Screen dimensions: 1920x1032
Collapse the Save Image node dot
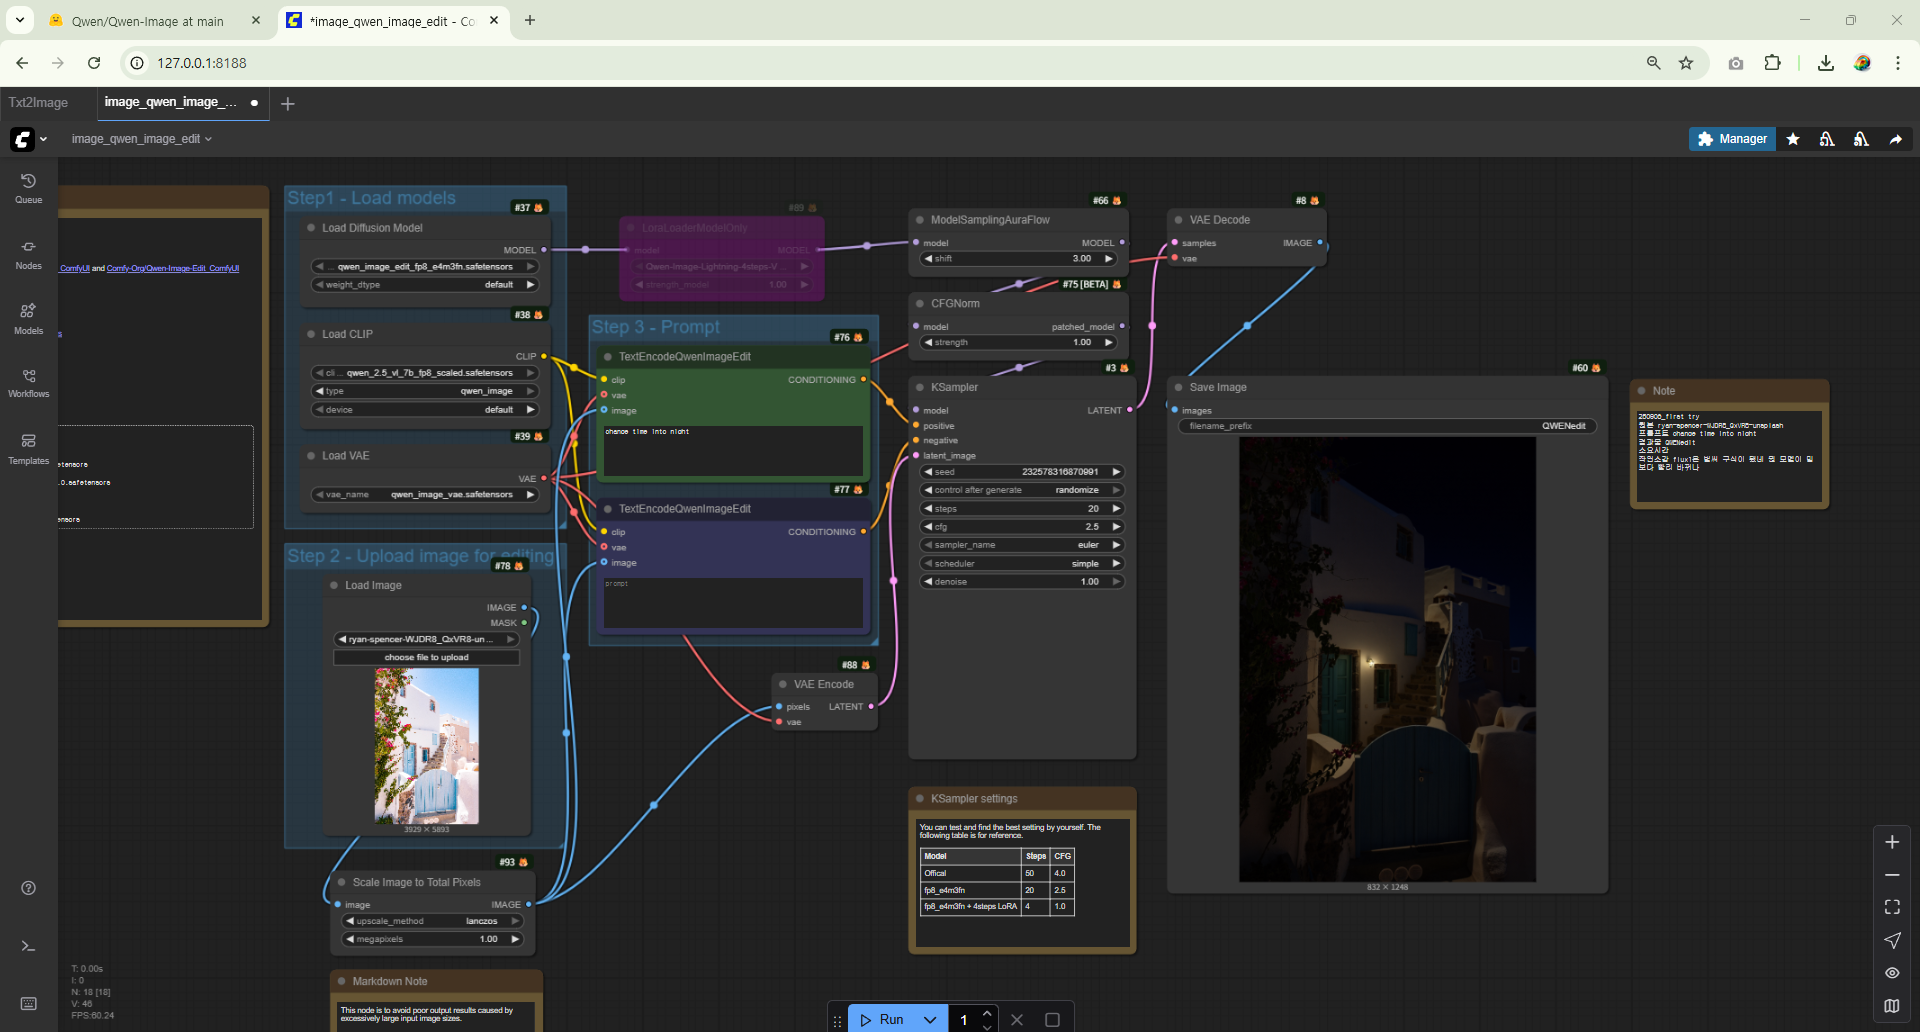coord(1179,388)
